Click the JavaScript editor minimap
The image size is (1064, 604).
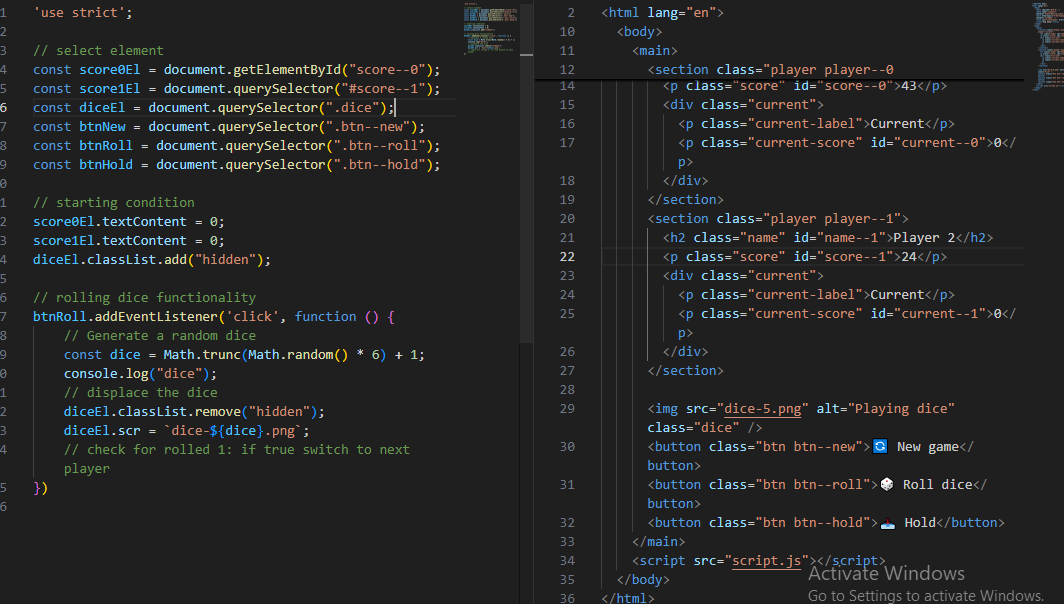tap(490, 27)
